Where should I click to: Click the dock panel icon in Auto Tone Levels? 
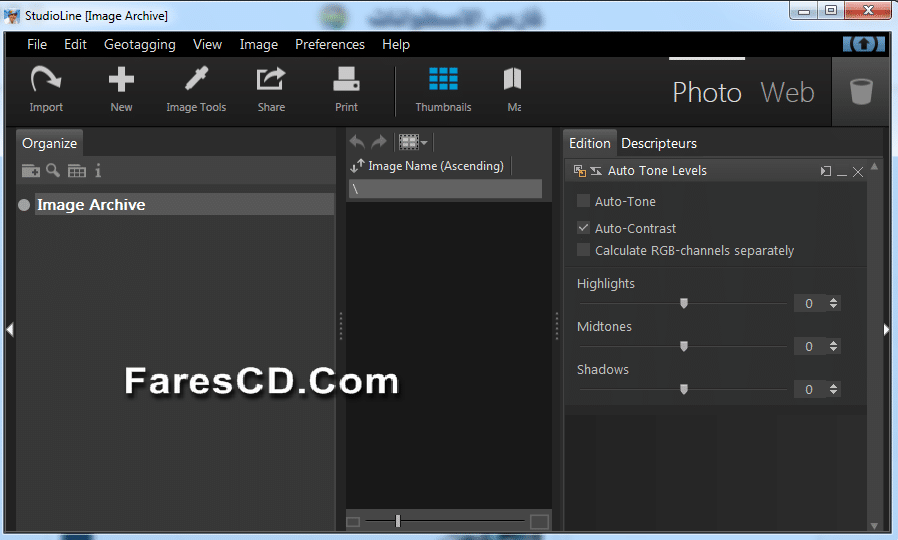point(825,171)
